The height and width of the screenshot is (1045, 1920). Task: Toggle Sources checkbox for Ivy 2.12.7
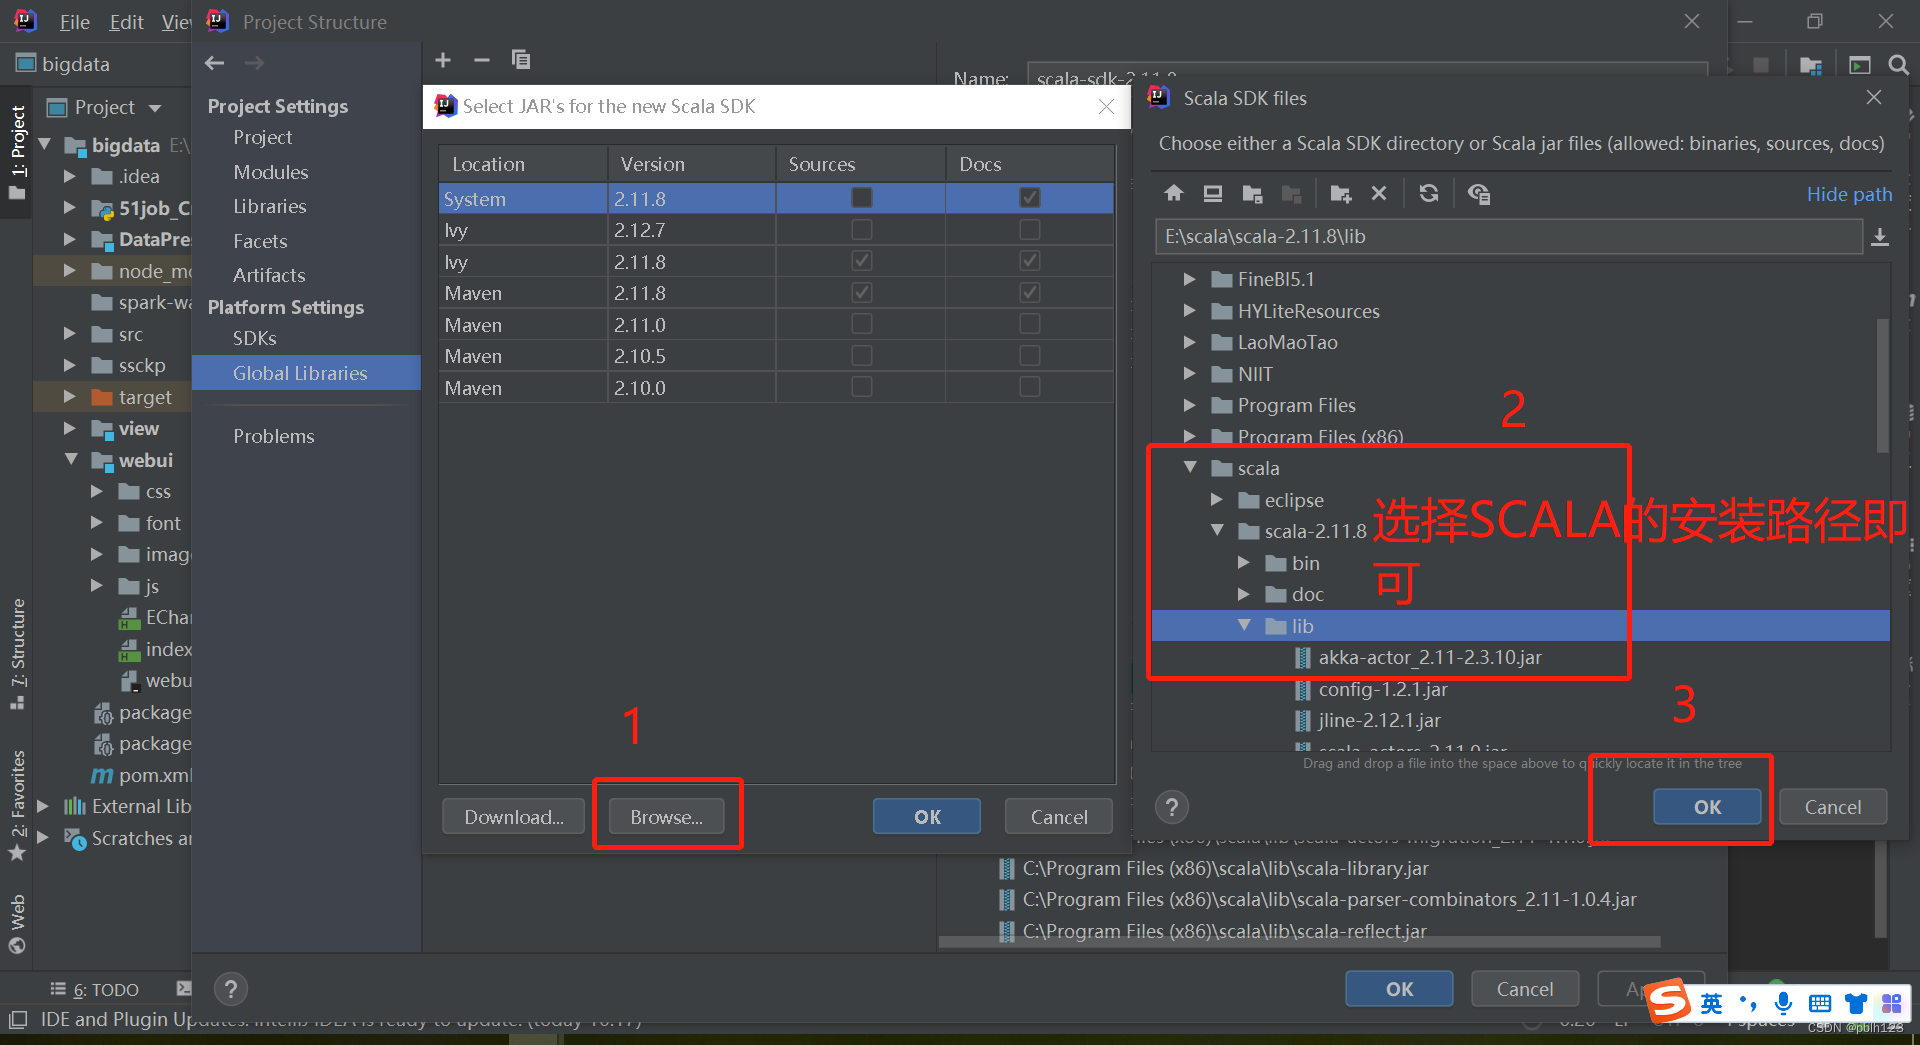click(x=861, y=230)
